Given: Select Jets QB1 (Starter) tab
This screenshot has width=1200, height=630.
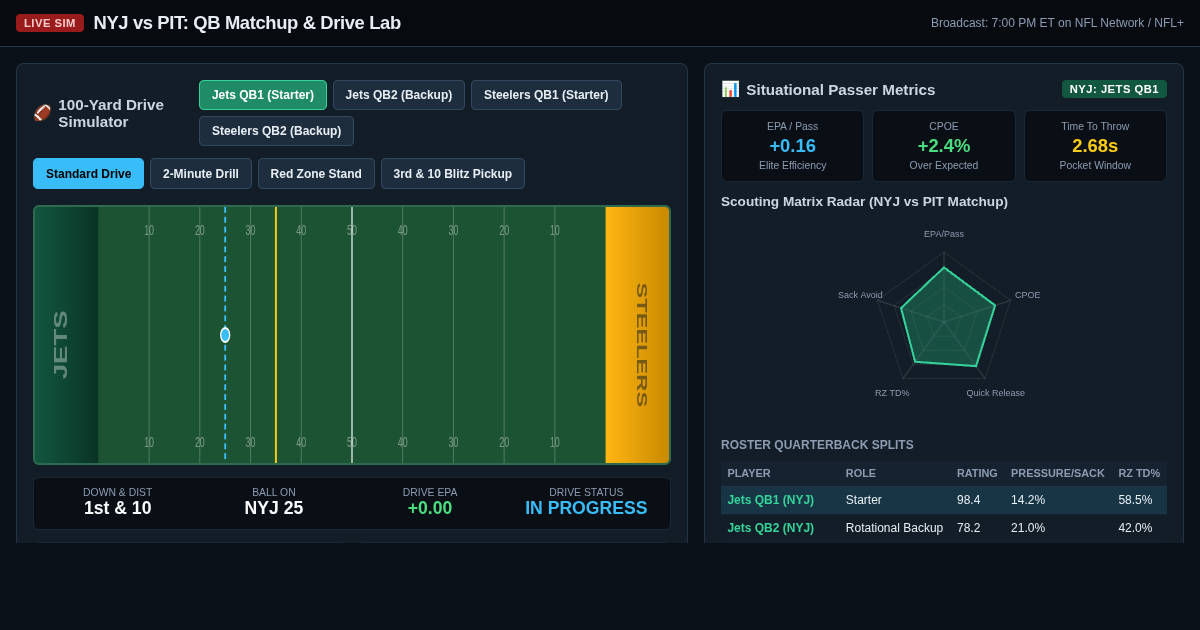Looking at the screenshot, I should (x=263, y=95).
